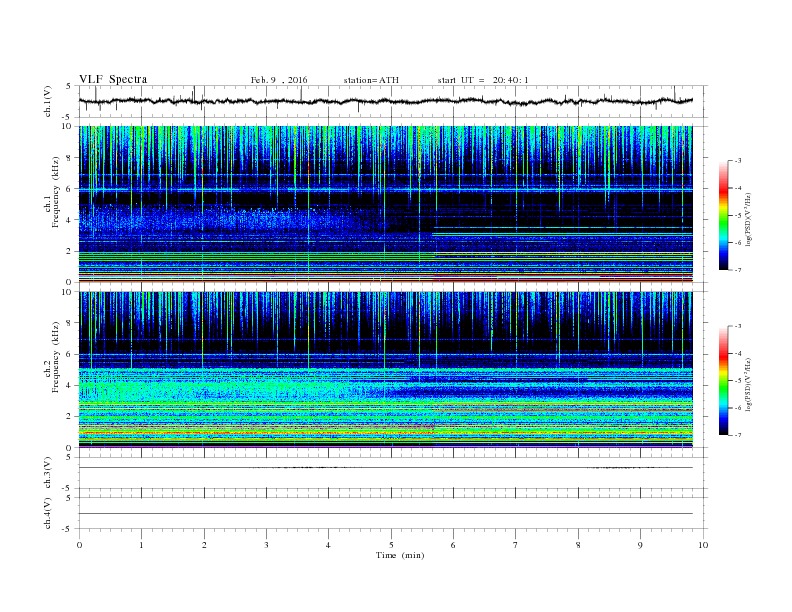Click the "station=ATH" header label
Viewport: 792px width, 612px height.
371,80
